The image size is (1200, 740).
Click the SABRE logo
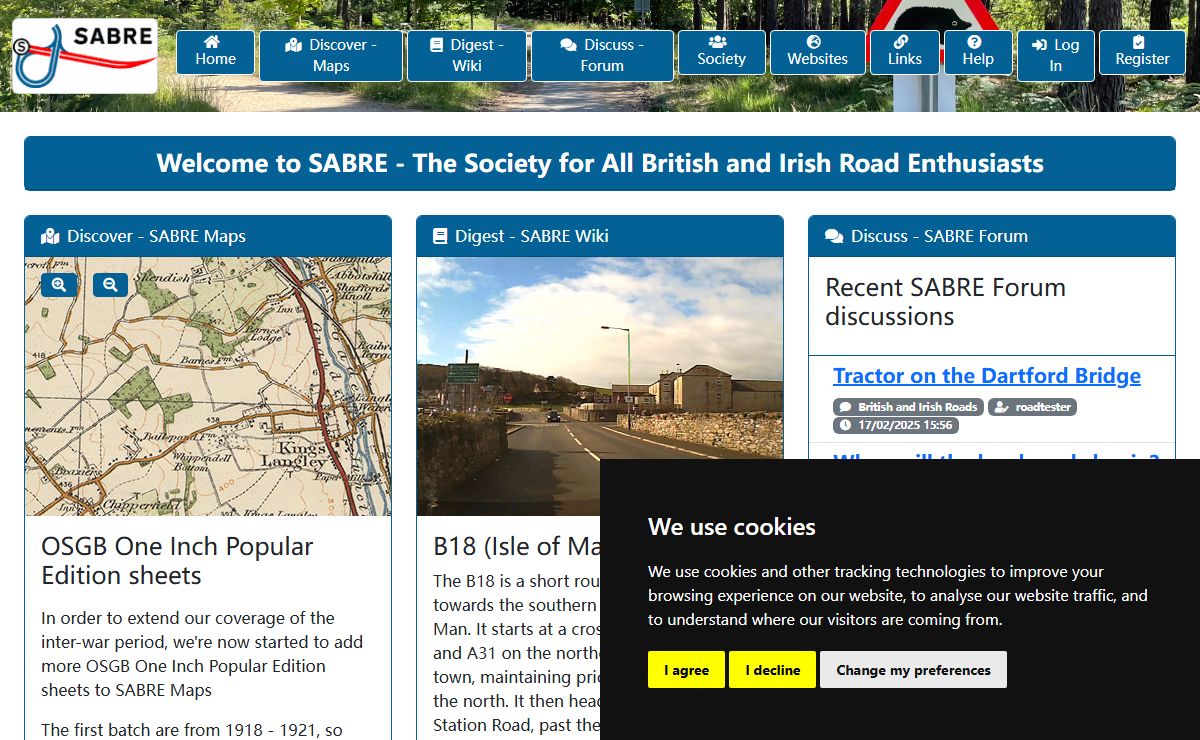point(85,56)
